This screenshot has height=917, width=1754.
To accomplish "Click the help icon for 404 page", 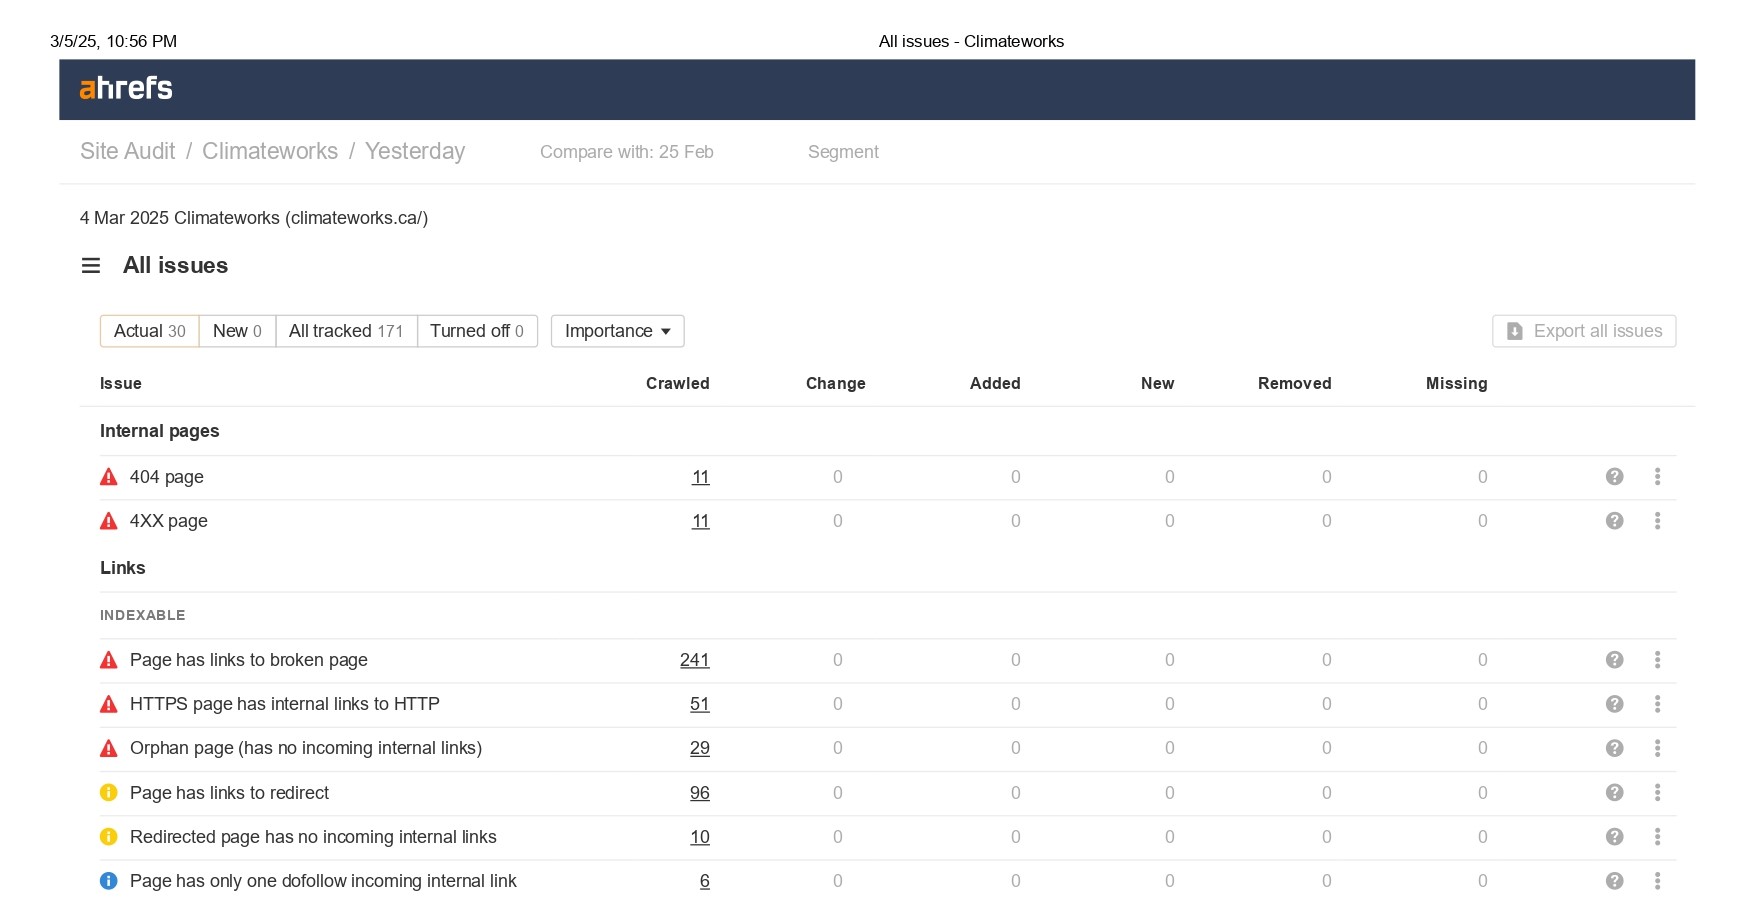I will pyautogui.click(x=1614, y=477).
